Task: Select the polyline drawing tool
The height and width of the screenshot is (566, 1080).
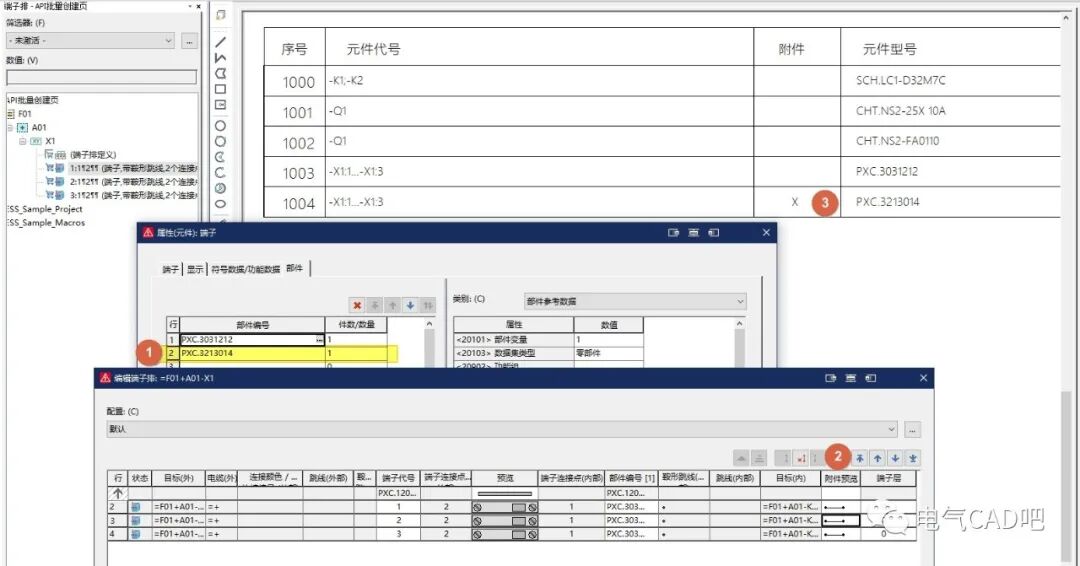Action: coord(220,58)
